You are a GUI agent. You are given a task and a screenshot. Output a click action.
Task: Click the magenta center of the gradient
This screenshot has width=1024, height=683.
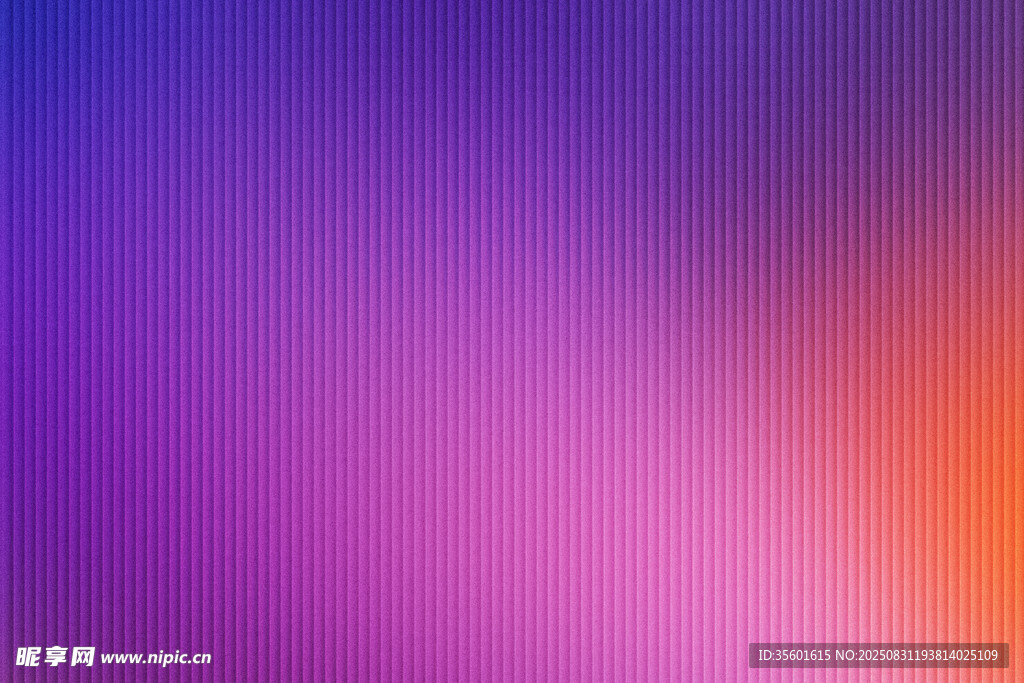click(512, 341)
